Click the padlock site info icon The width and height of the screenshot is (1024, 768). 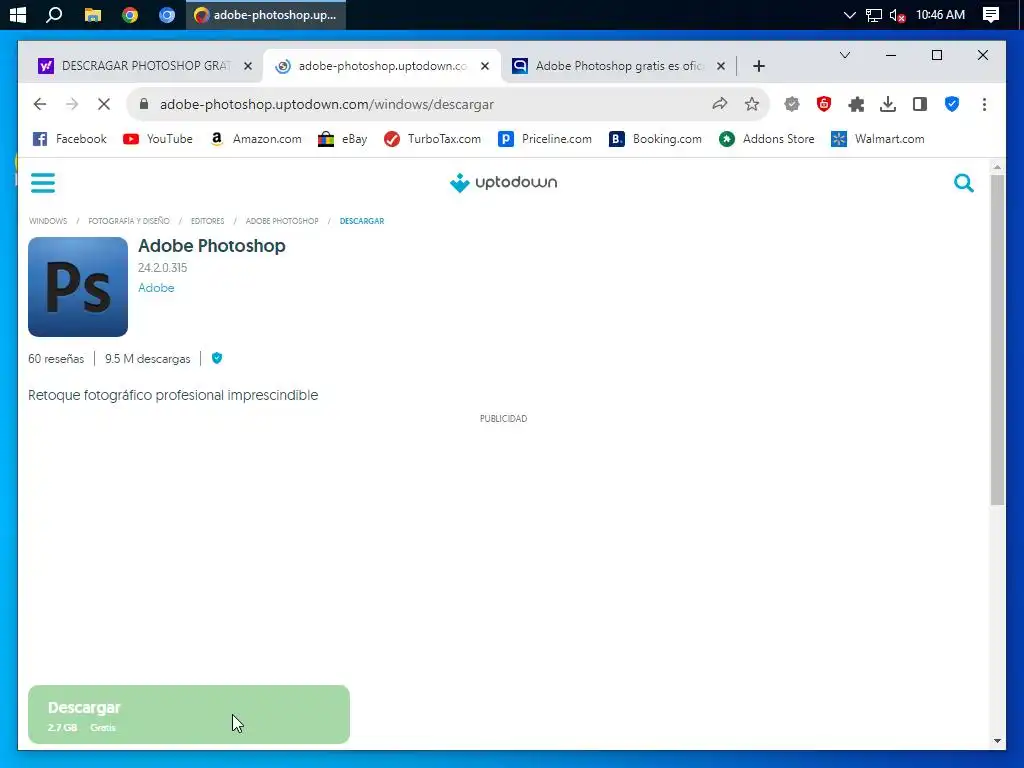144,104
